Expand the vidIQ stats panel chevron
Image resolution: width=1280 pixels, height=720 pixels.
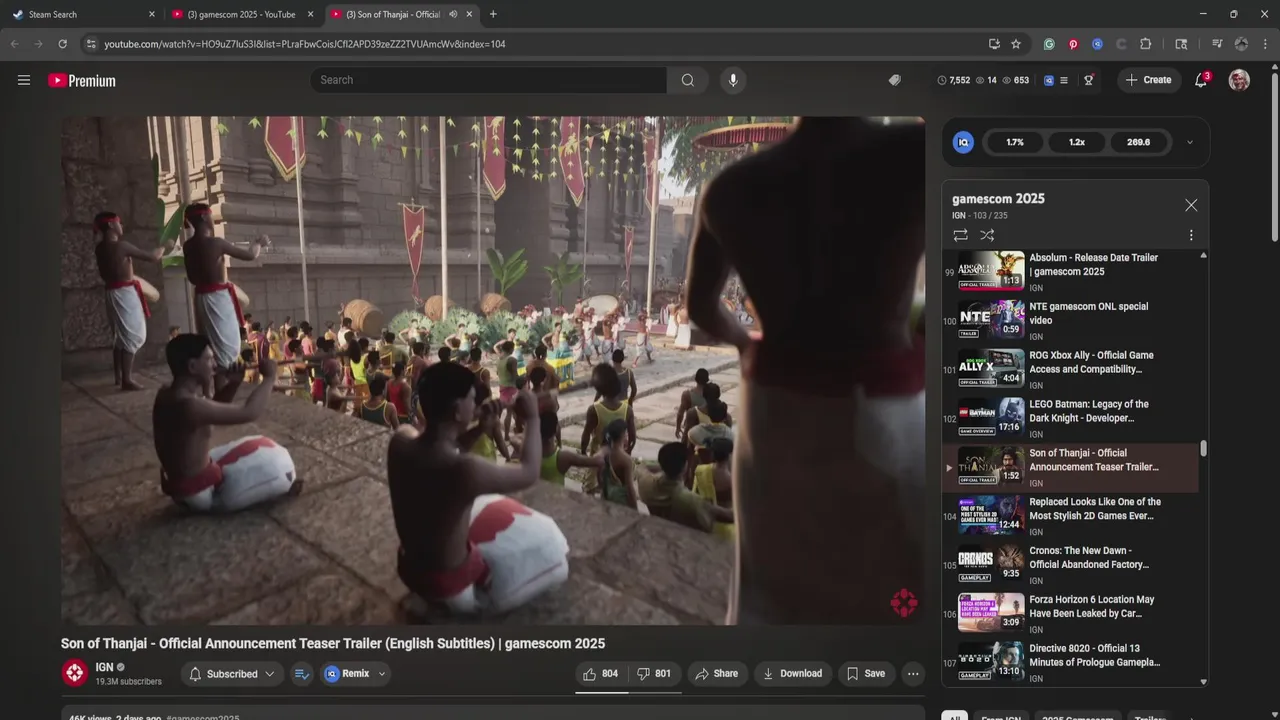click(x=1190, y=142)
